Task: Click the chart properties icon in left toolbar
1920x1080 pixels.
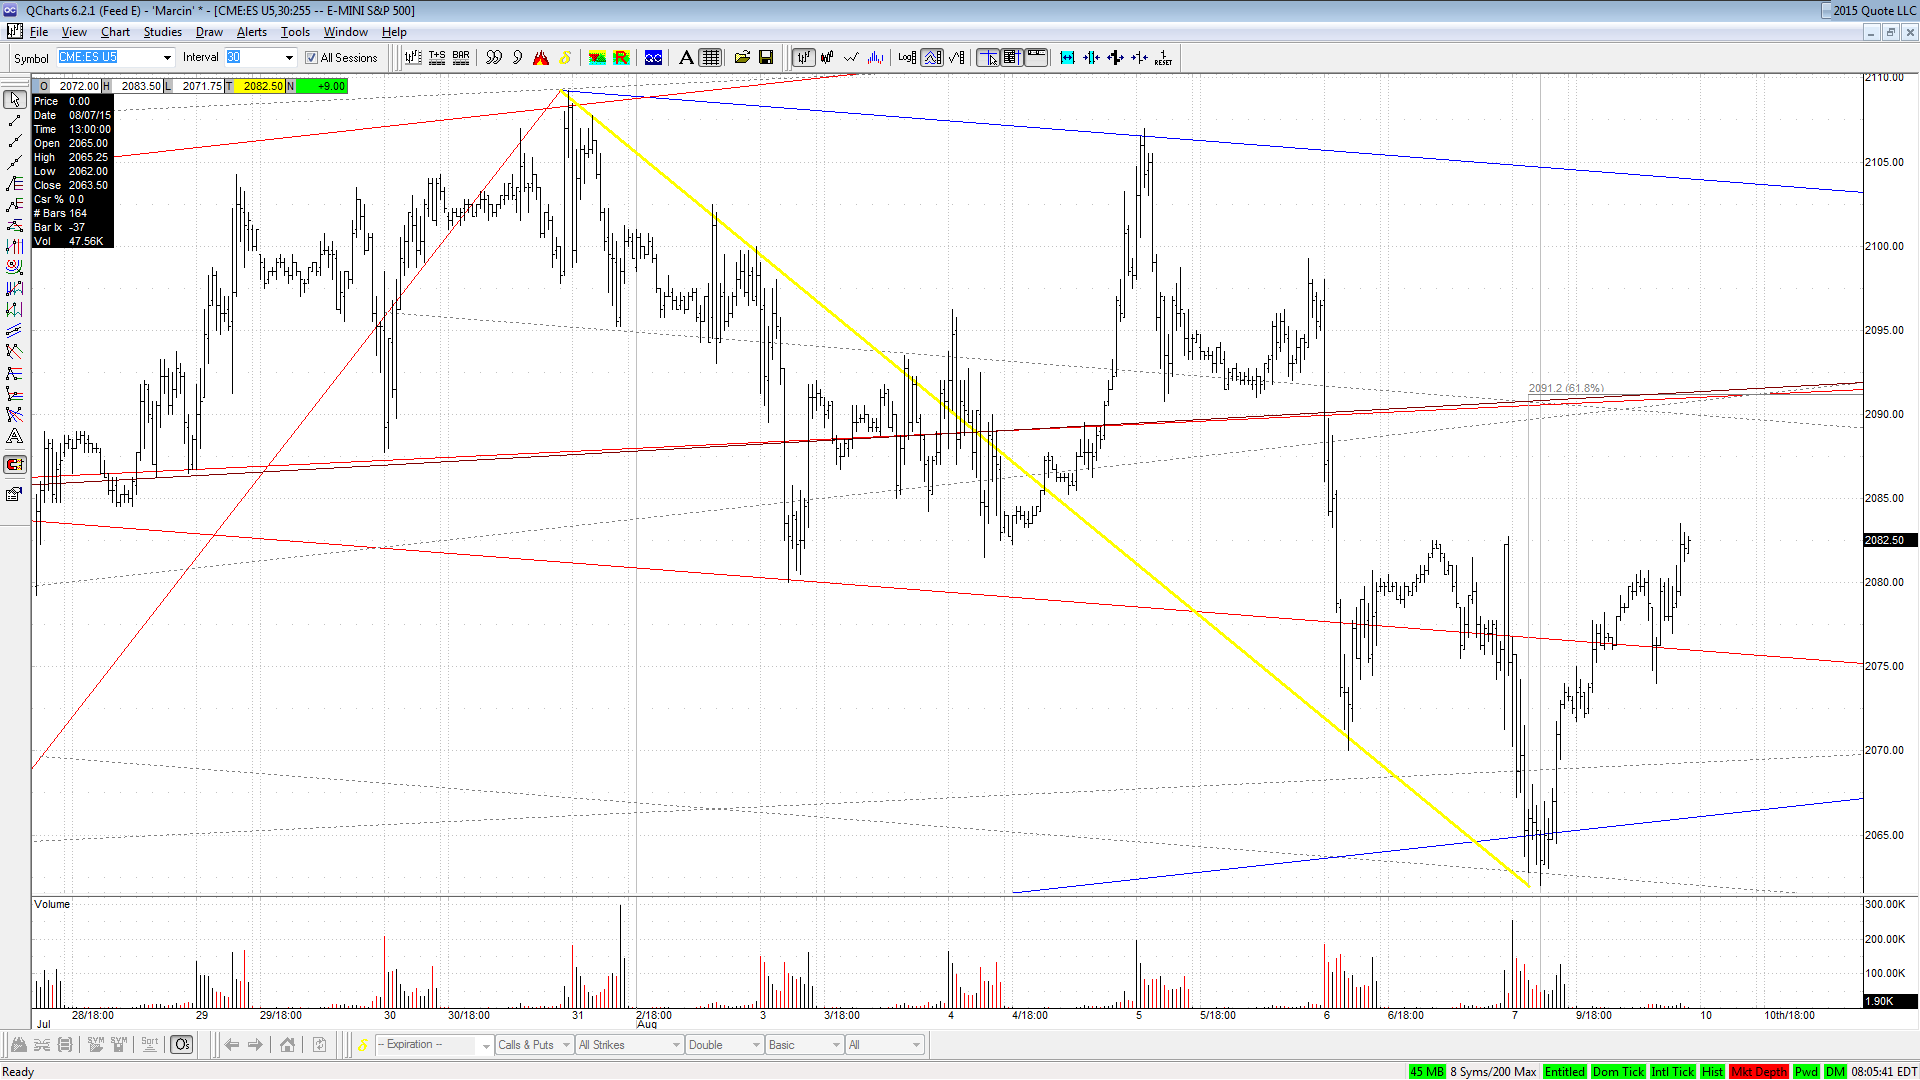Action: coord(14,494)
